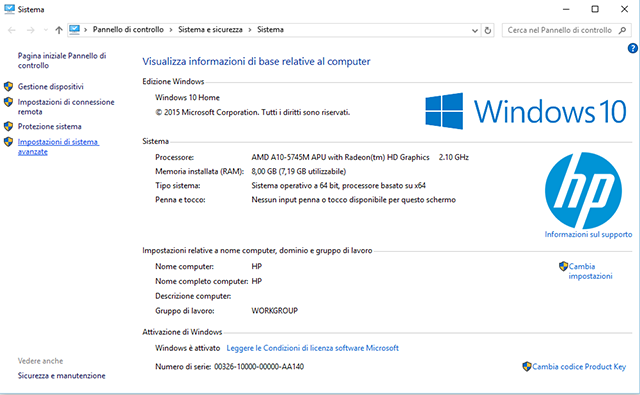The height and width of the screenshot is (395, 640).
Task: Open help with blue question mark
Action: (x=632, y=49)
